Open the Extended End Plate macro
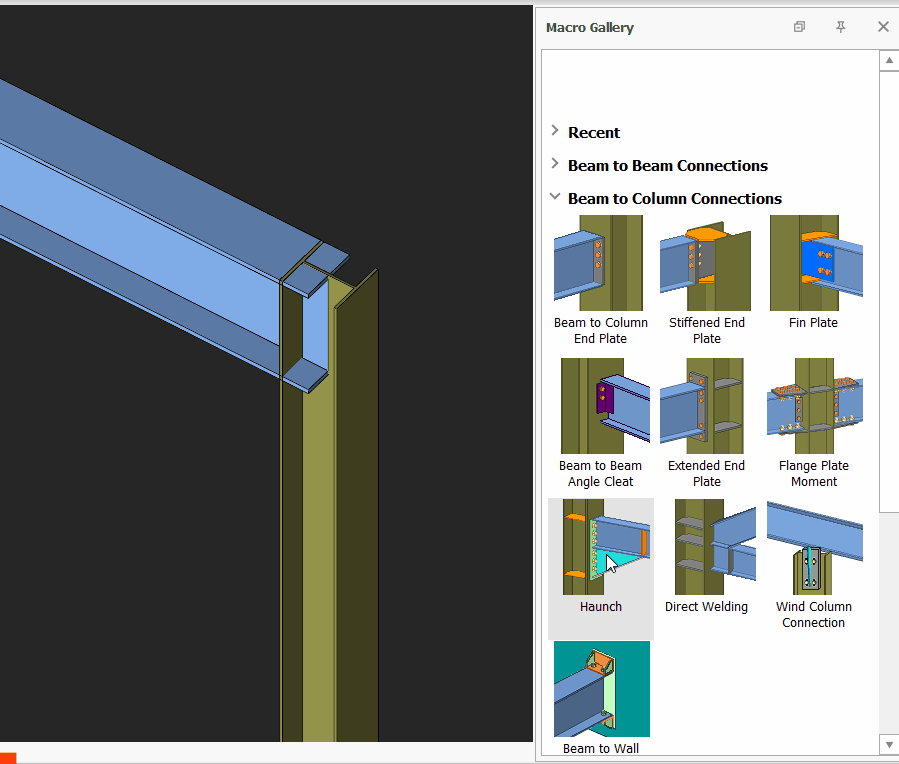Screen dimensions: 899x764 click(x=706, y=407)
